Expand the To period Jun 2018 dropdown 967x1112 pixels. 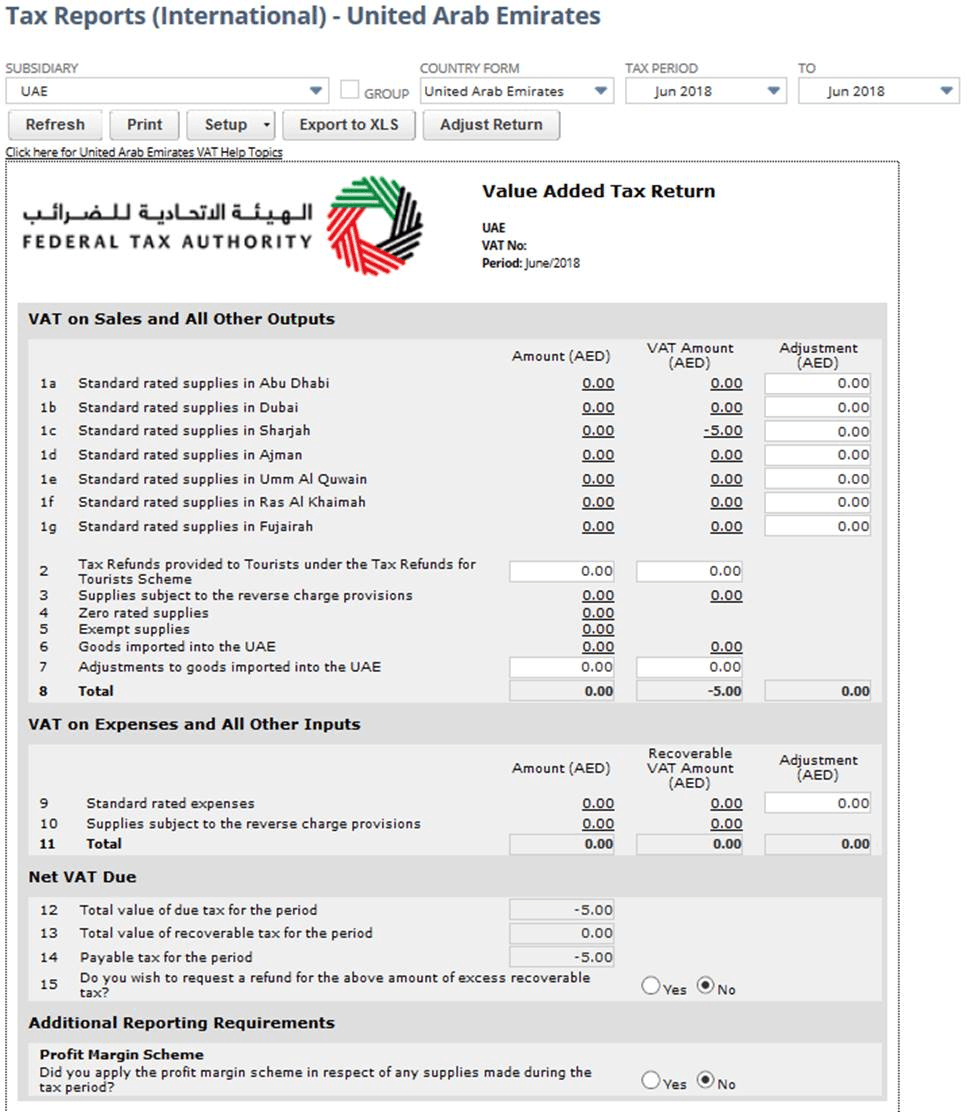tap(878, 91)
